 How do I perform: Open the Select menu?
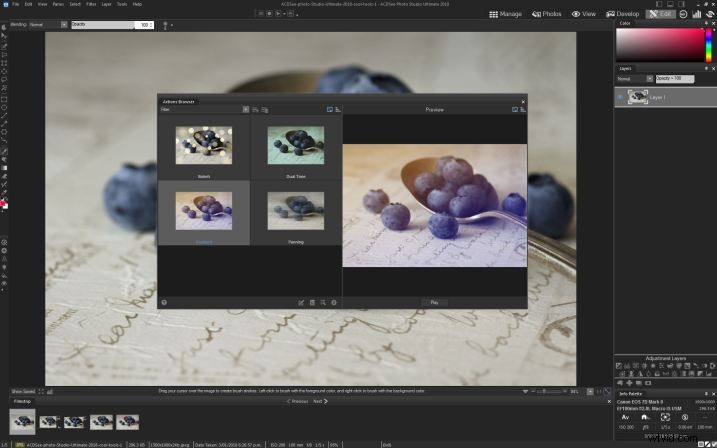75,4
